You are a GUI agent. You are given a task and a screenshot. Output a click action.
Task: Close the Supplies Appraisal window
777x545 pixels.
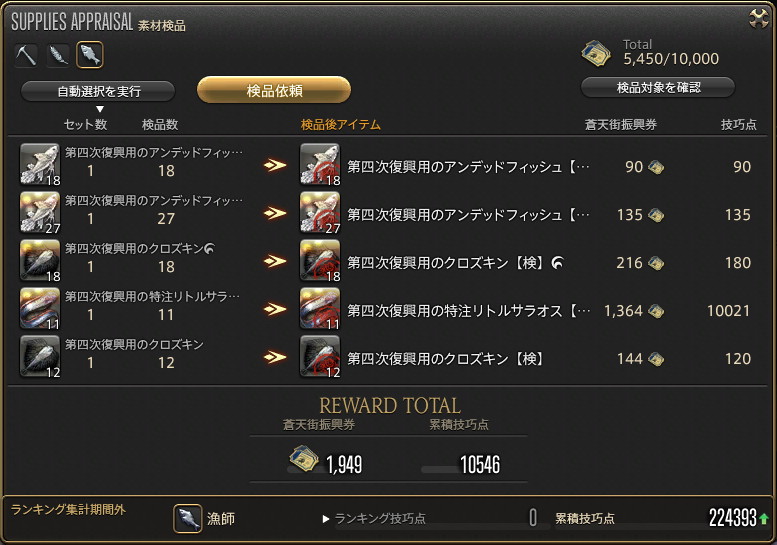tap(758, 19)
